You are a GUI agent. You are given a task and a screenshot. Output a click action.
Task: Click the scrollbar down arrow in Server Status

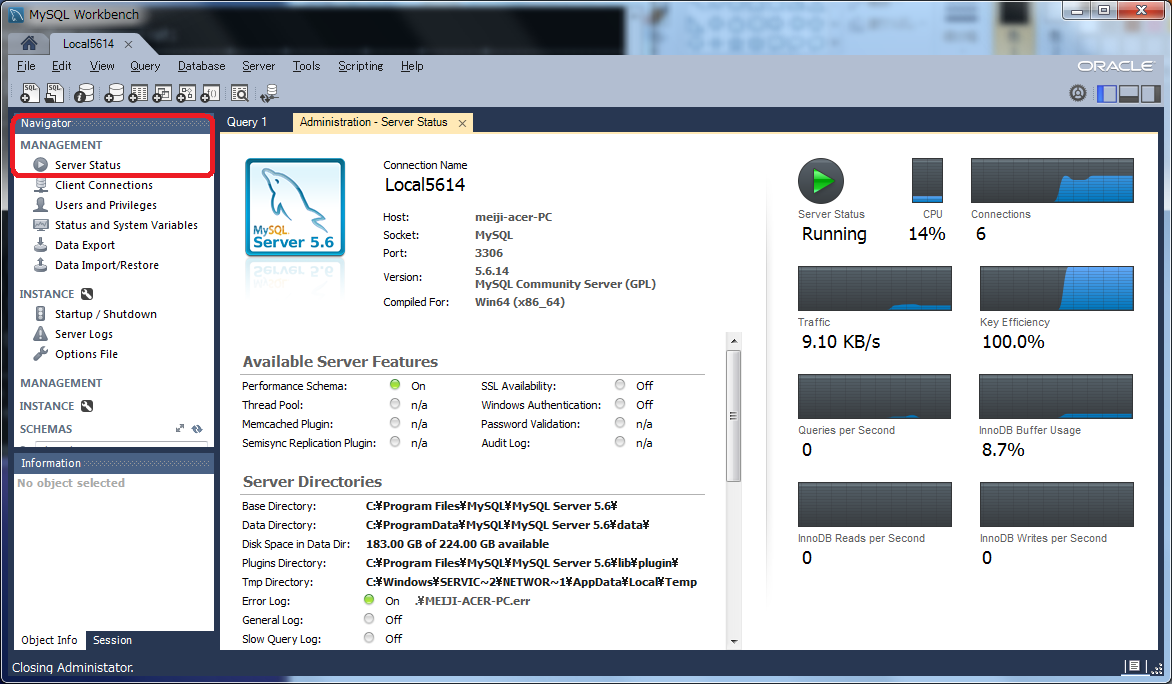coord(734,641)
